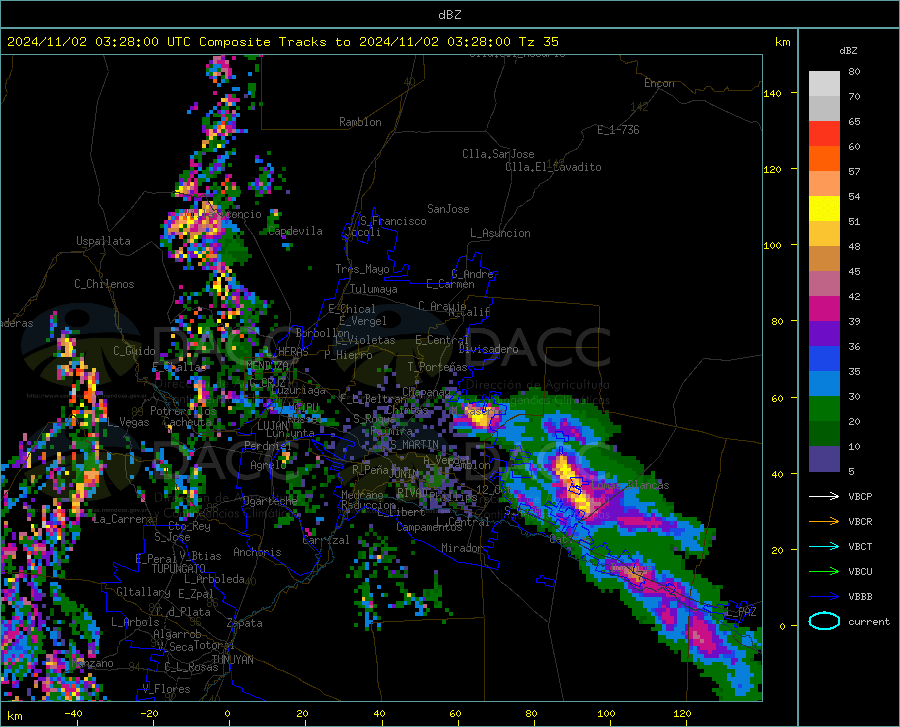The image size is (900, 727).
Task: Click the 'VBCP' legend label
Action: coord(860,496)
